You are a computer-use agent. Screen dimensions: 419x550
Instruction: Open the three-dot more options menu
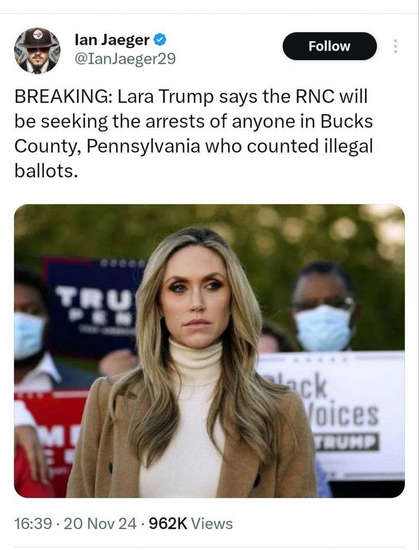tap(396, 46)
